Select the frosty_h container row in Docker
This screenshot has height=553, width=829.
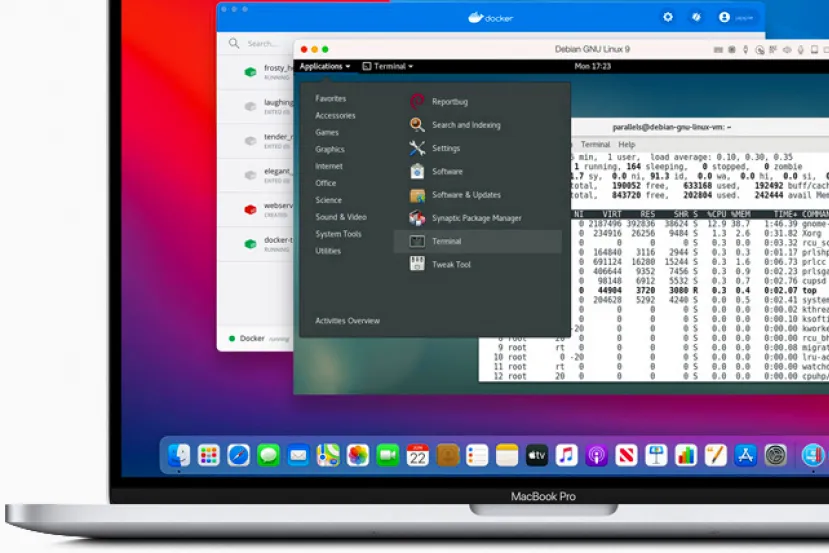(255, 71)
